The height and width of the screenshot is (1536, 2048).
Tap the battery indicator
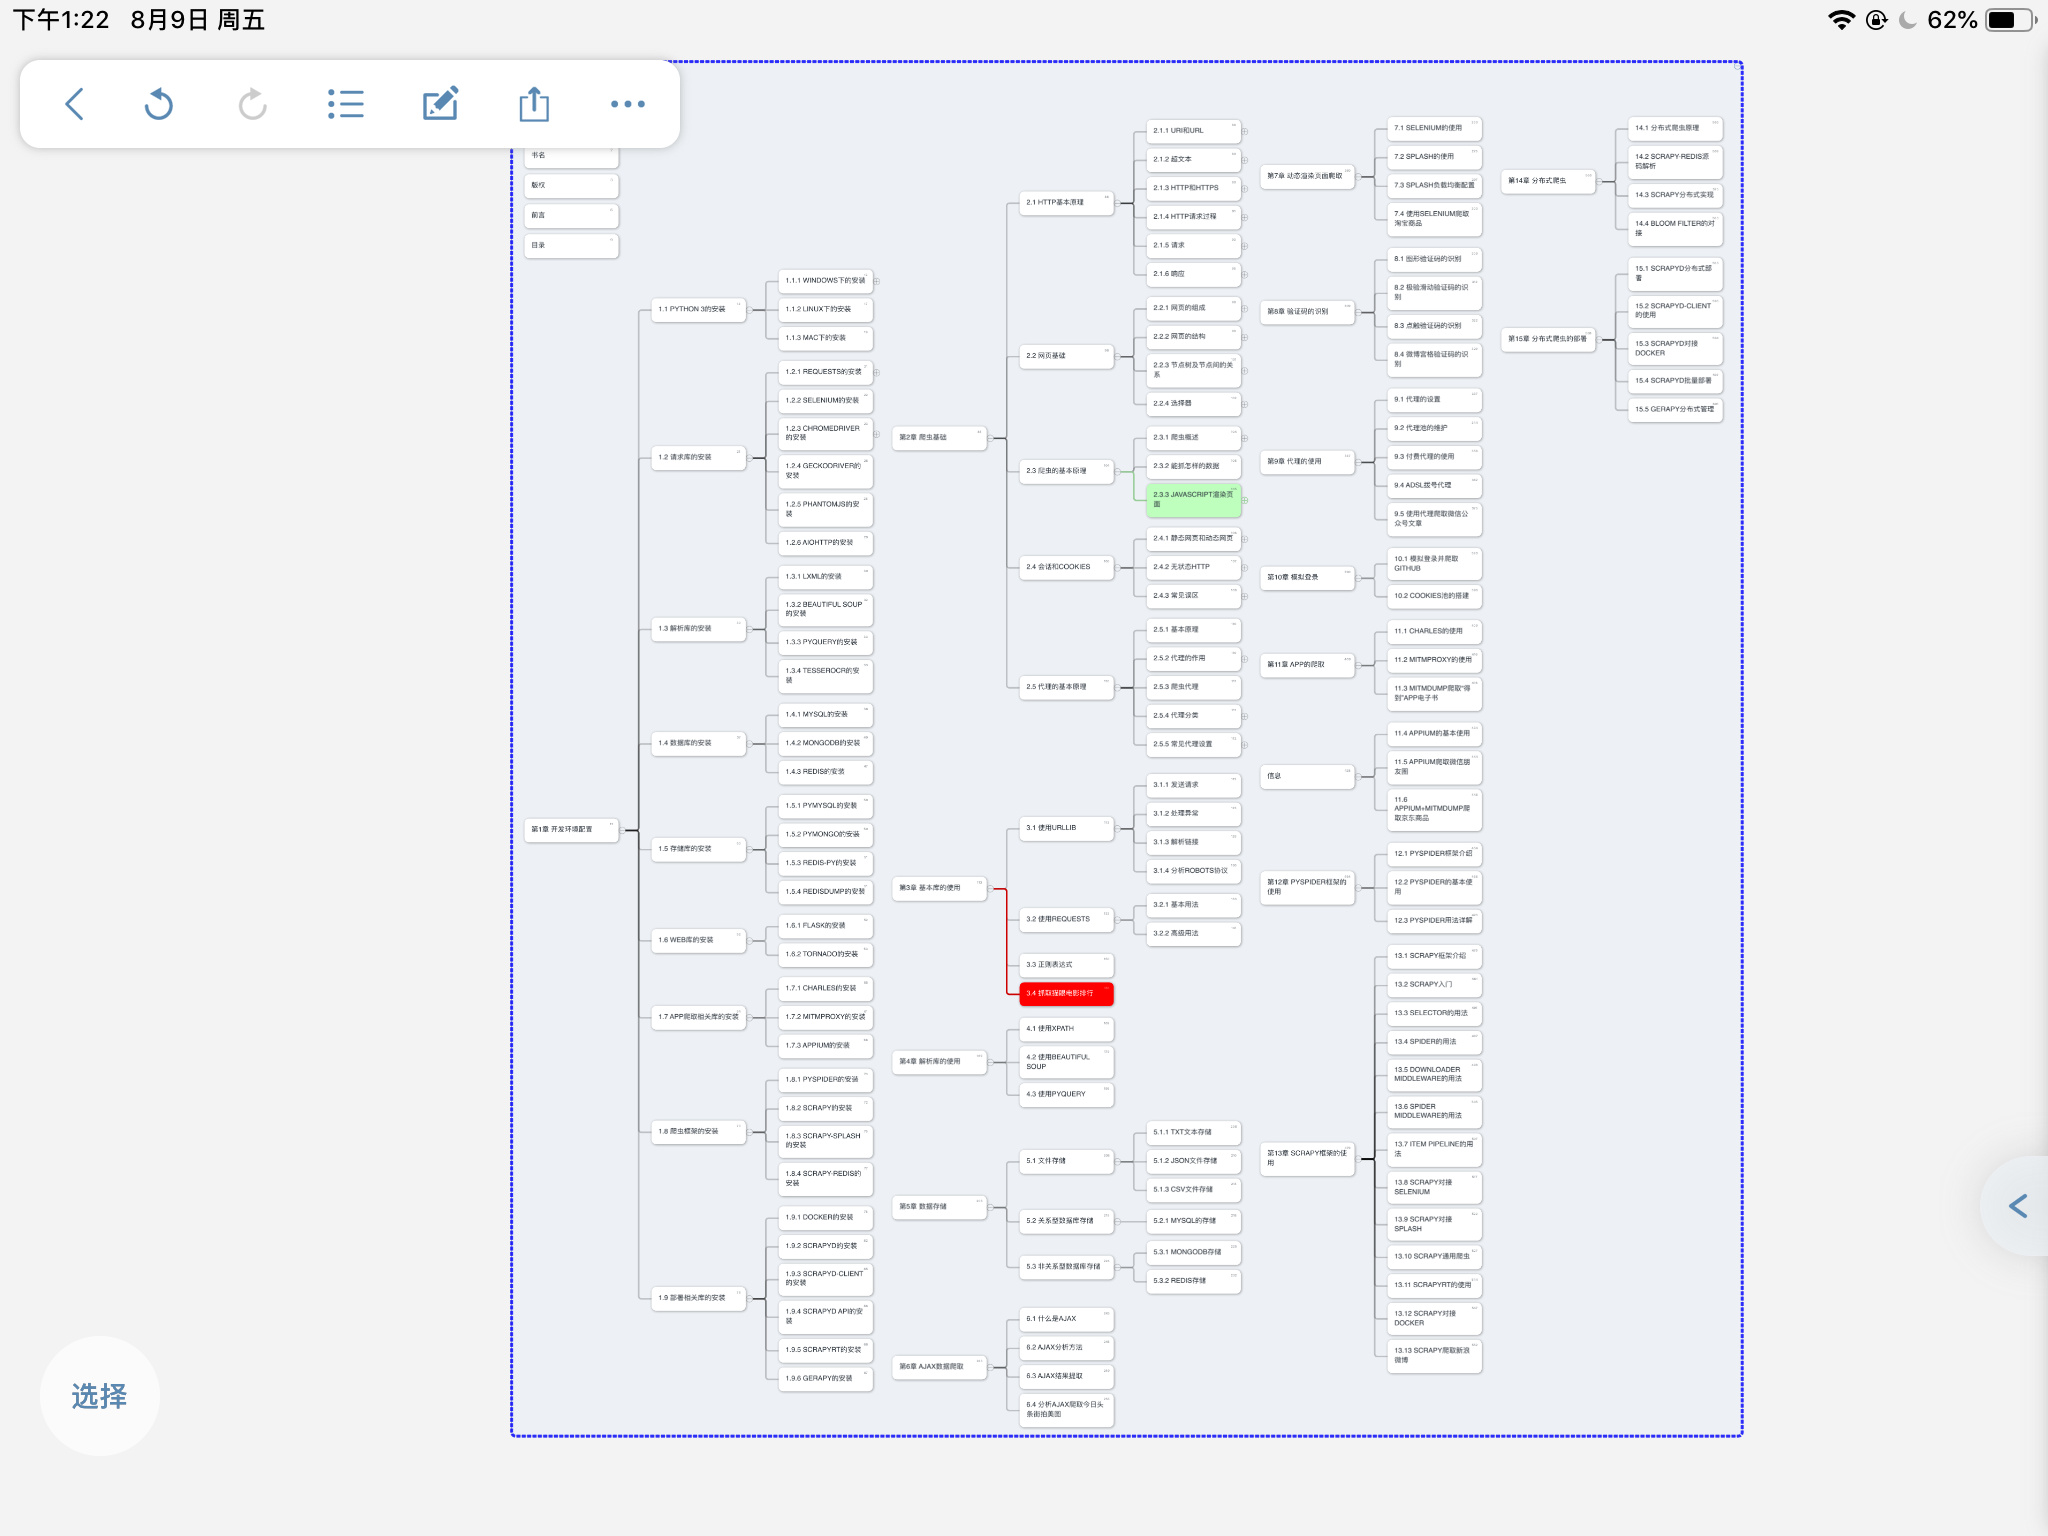coord(2011,20)
